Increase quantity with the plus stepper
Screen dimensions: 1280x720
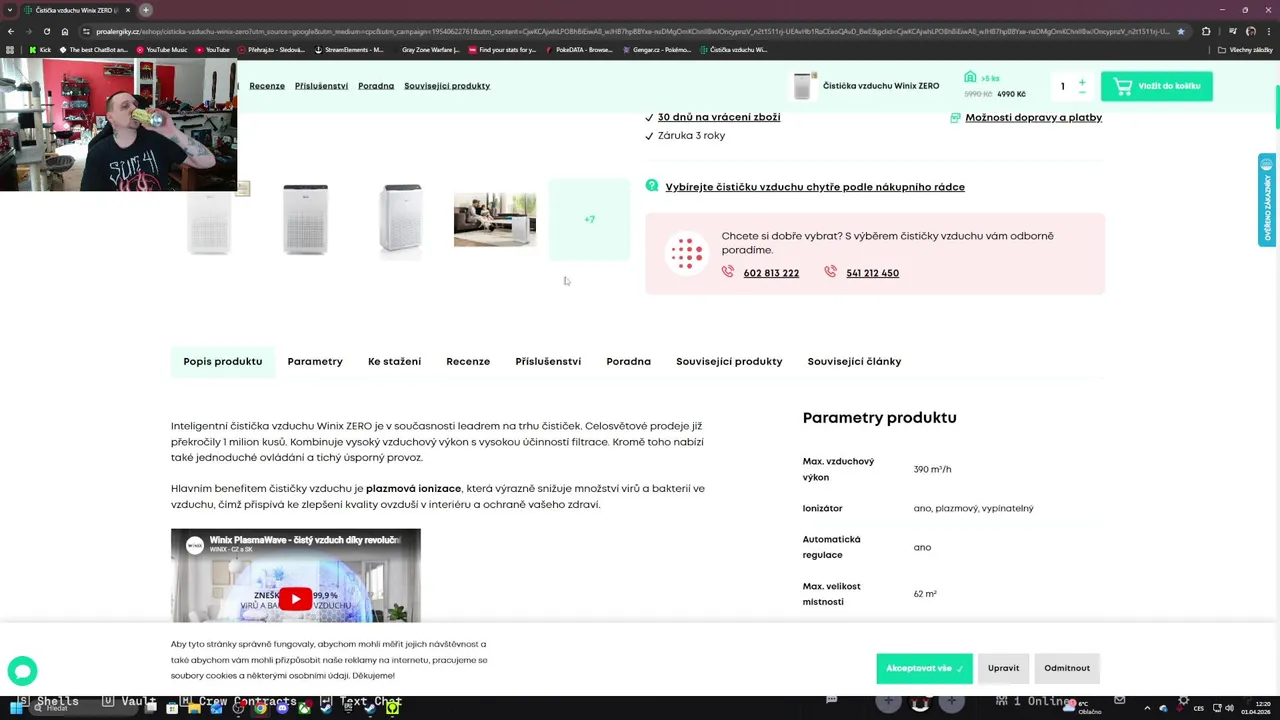point(1082,81)
